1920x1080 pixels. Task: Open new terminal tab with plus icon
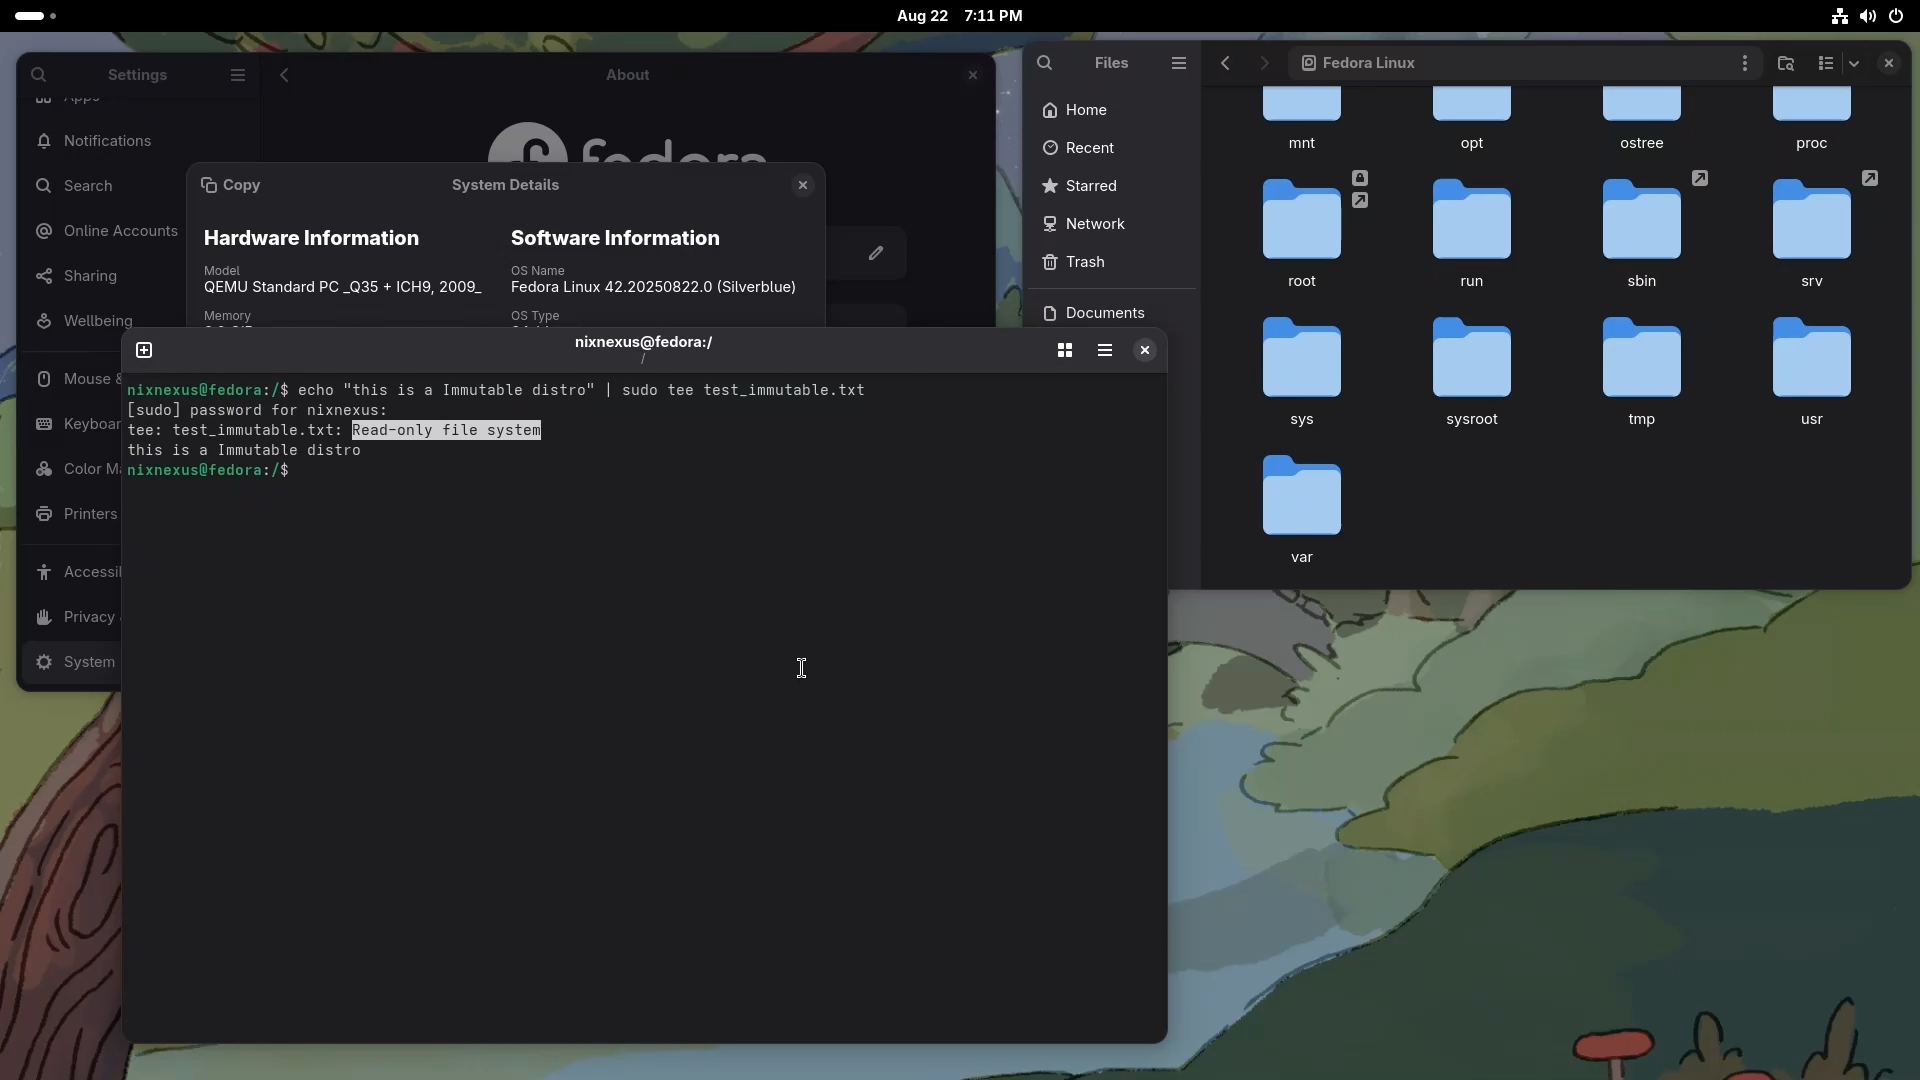click(144, 350)
